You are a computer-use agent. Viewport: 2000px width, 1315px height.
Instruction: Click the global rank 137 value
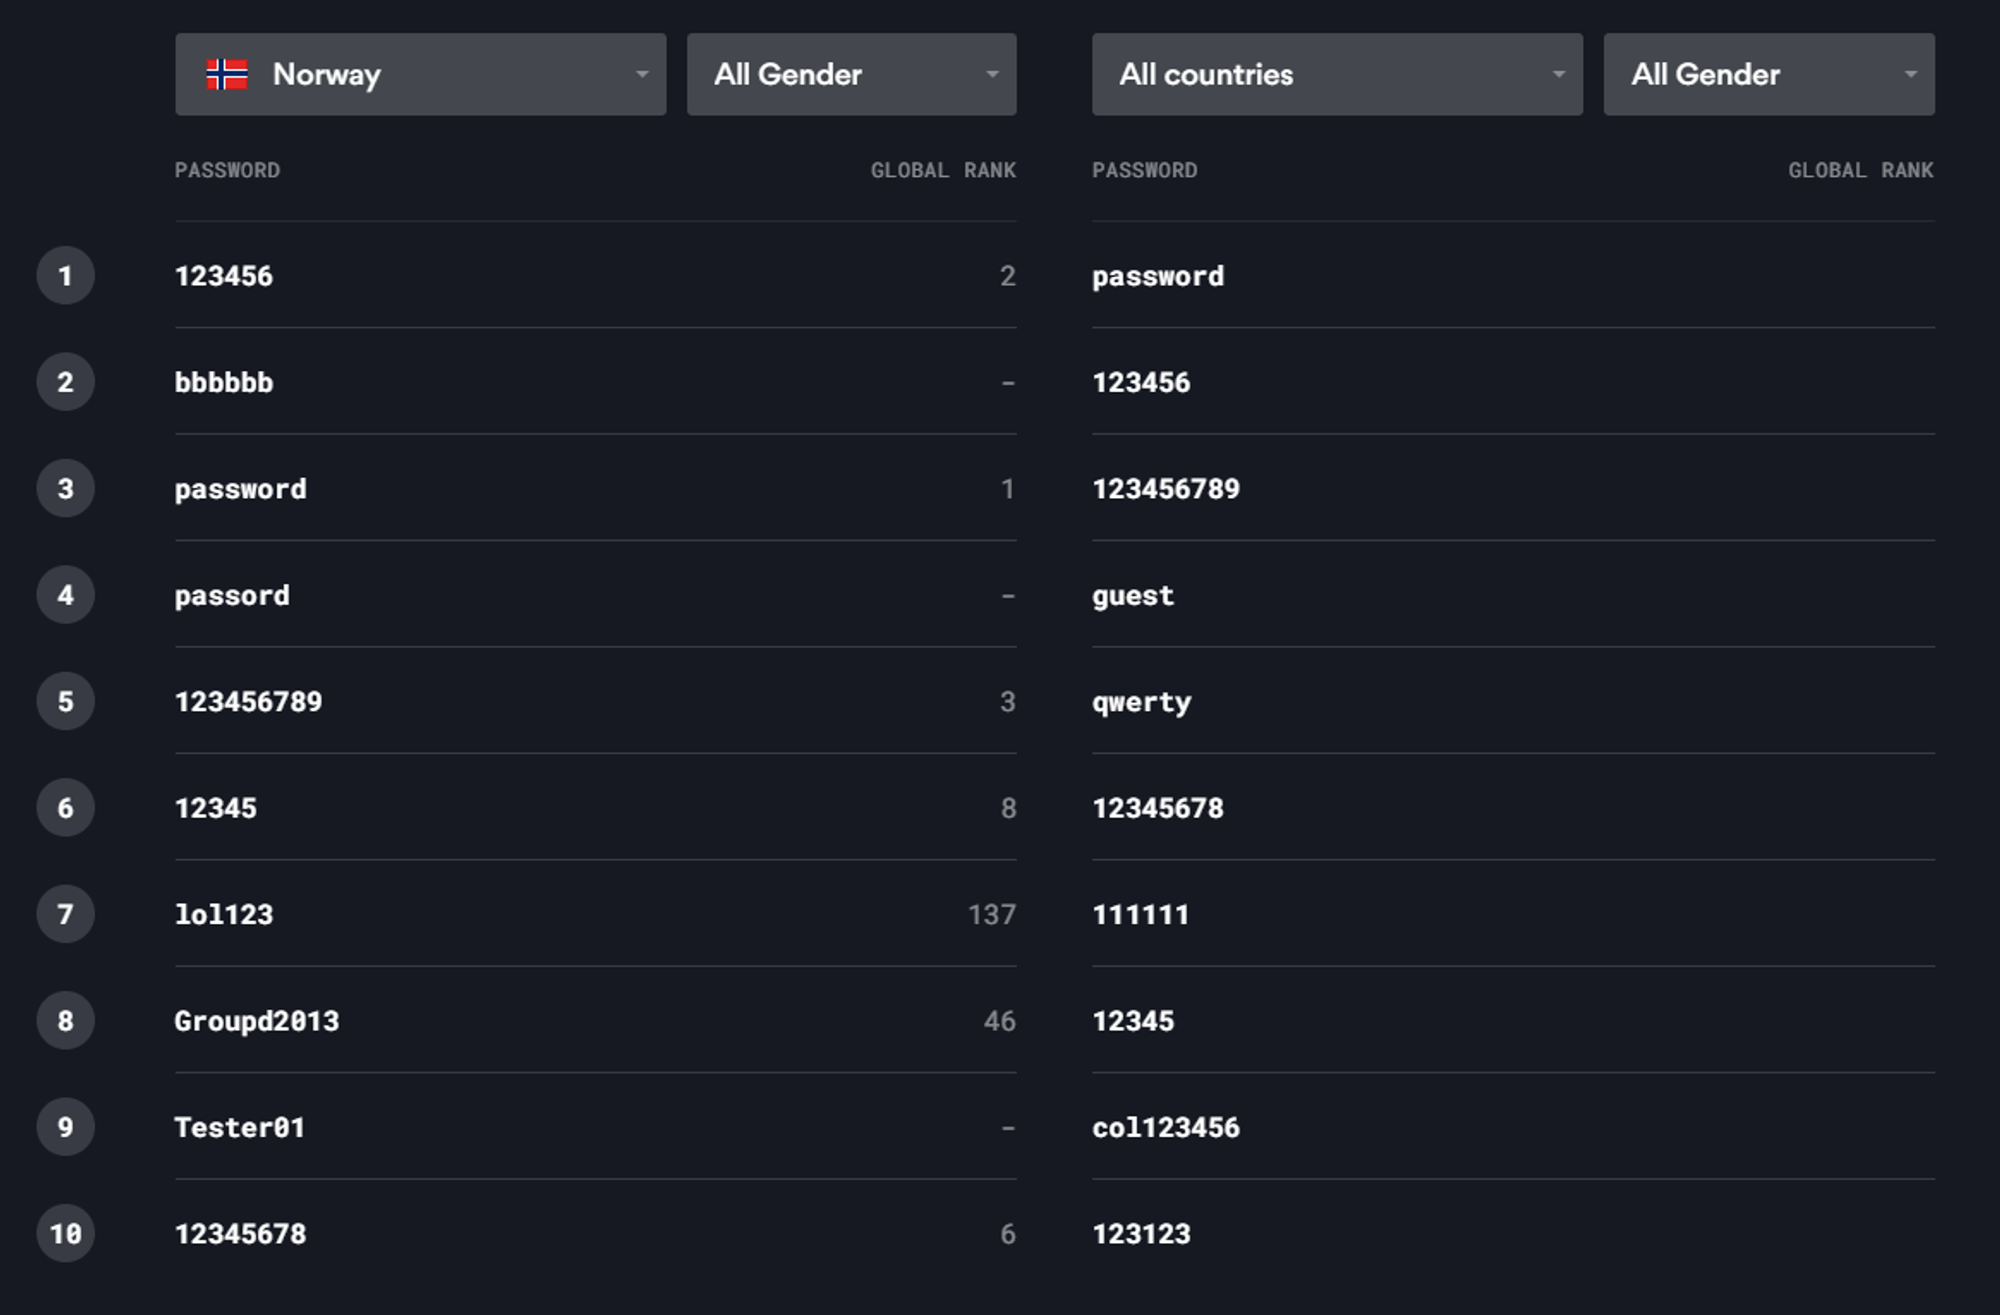[992, 914]
